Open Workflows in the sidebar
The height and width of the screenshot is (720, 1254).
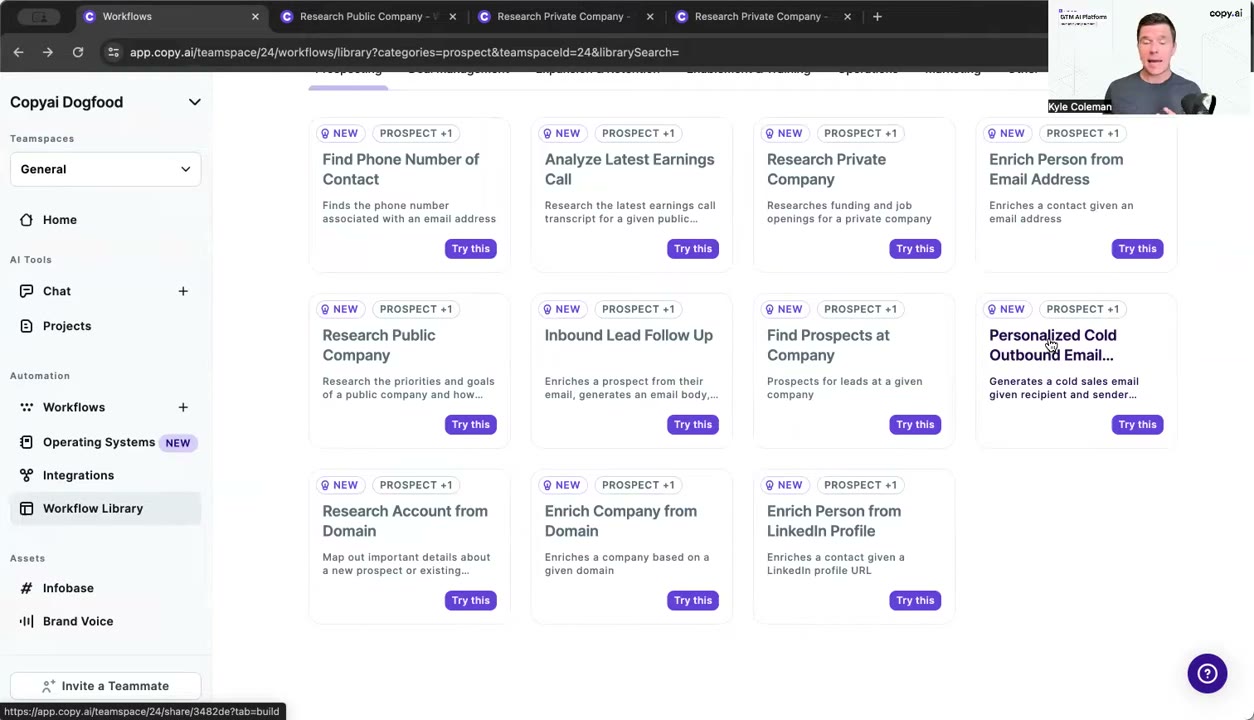coord(74,407)
